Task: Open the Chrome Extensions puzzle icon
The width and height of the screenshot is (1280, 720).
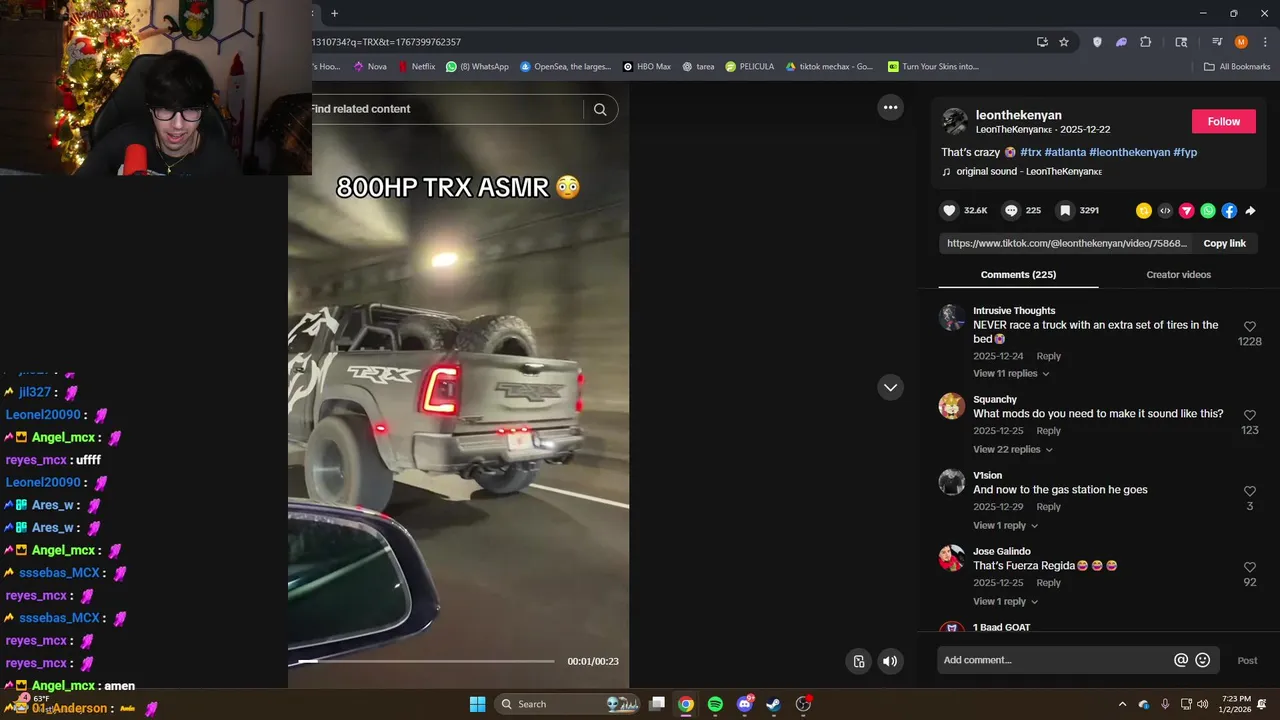Action: 1146,42
